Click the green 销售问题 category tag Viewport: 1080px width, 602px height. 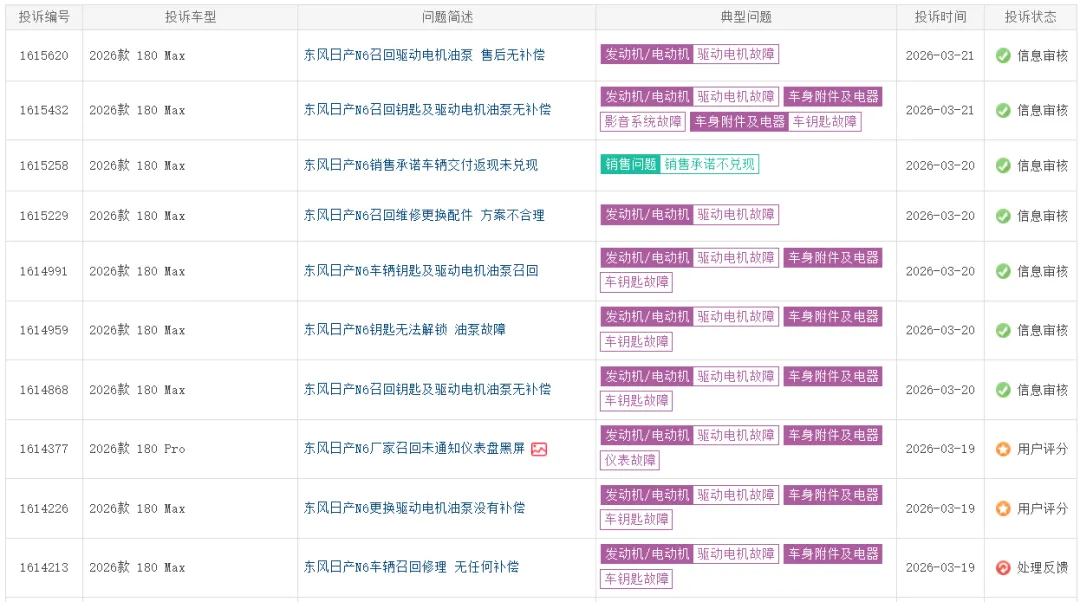(631, 164)
